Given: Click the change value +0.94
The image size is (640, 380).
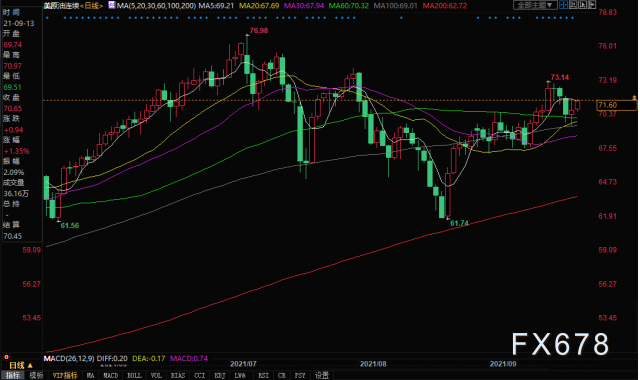Looking at the screenshot, I should (x=13, y=130).
